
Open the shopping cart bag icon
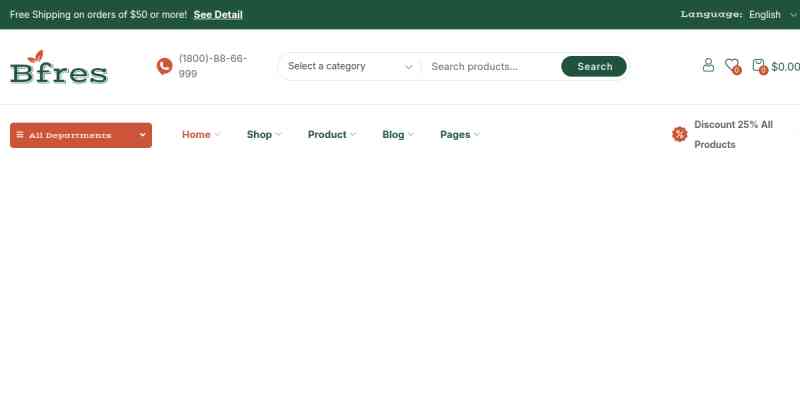[759, 65]
